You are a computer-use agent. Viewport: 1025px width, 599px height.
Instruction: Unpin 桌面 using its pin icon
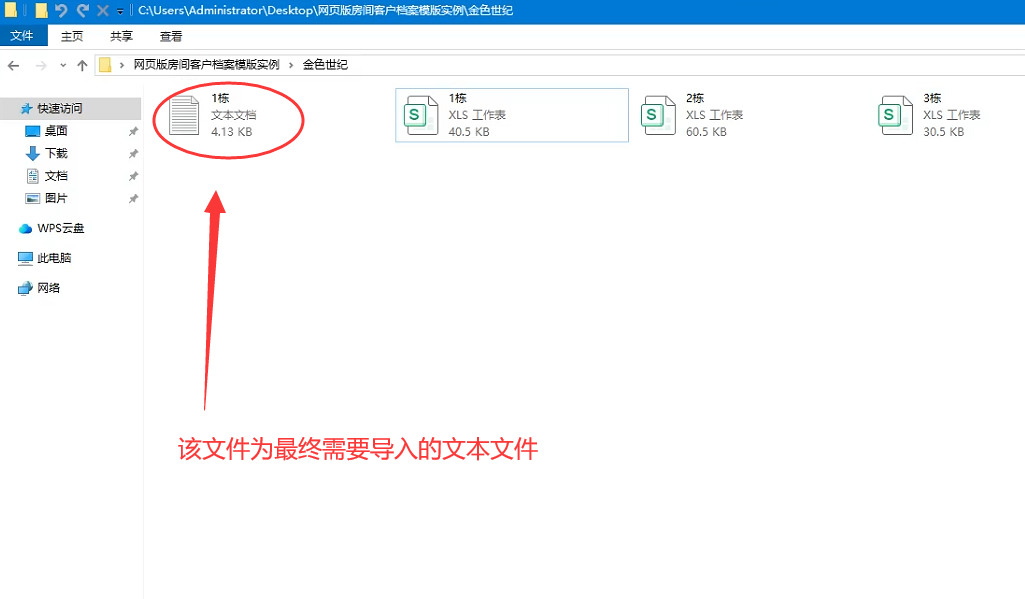click(x=133, y=131)
